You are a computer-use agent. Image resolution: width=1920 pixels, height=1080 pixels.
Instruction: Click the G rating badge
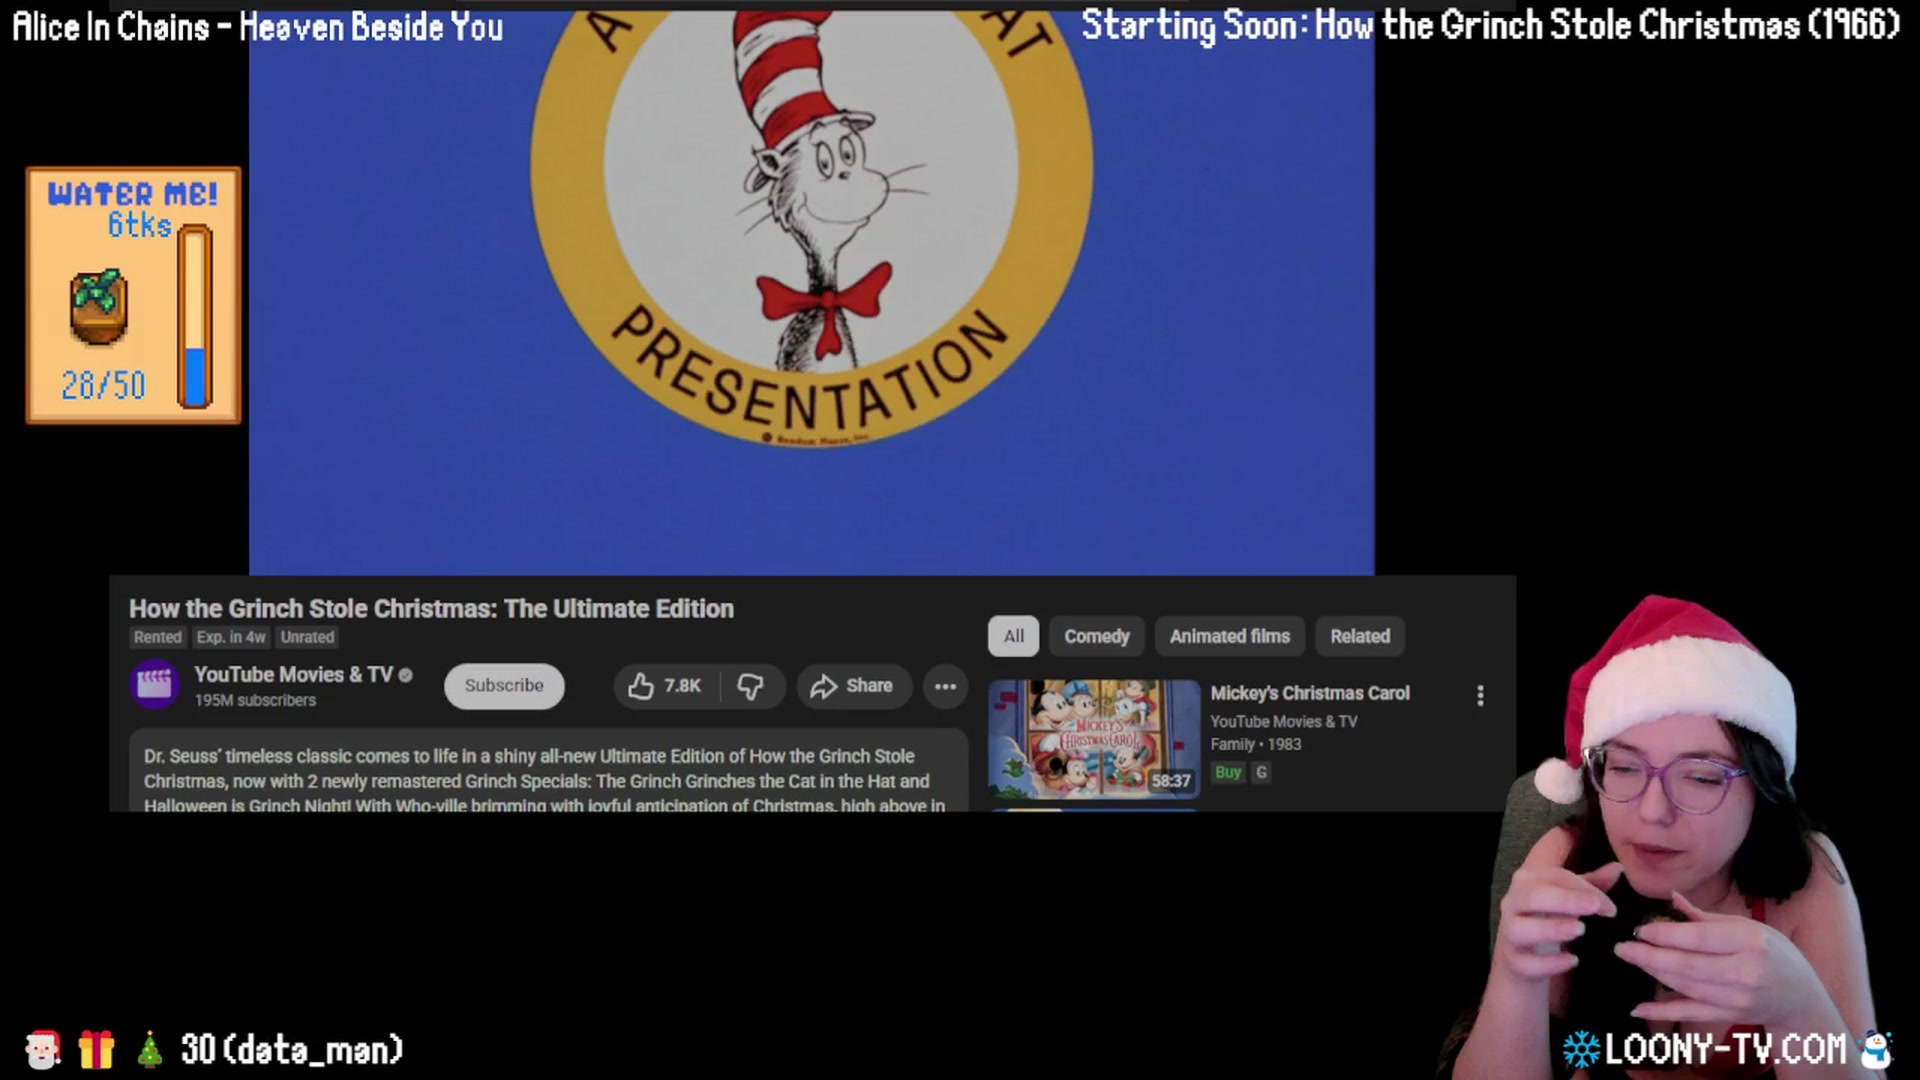point(1261,772)
